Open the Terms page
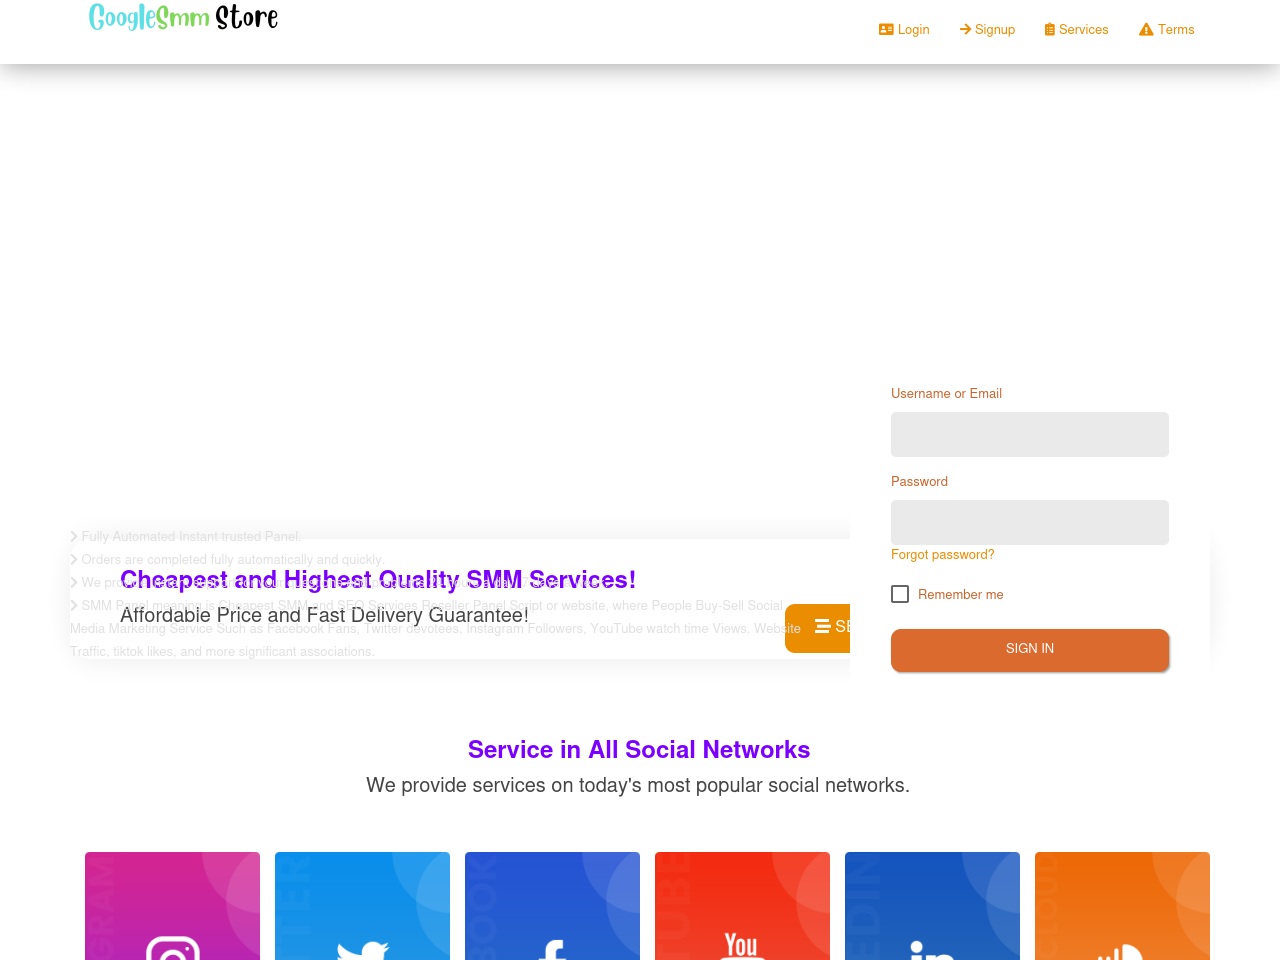 tap(1166, 29)
